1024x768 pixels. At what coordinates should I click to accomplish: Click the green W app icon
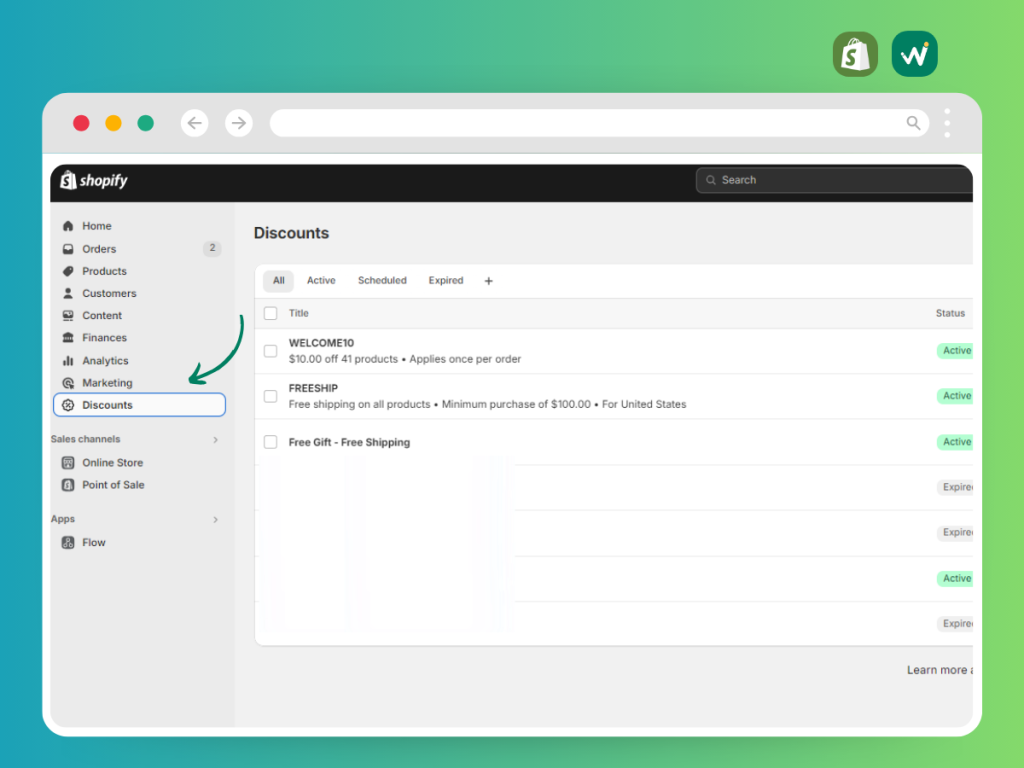tap(914, 54)
